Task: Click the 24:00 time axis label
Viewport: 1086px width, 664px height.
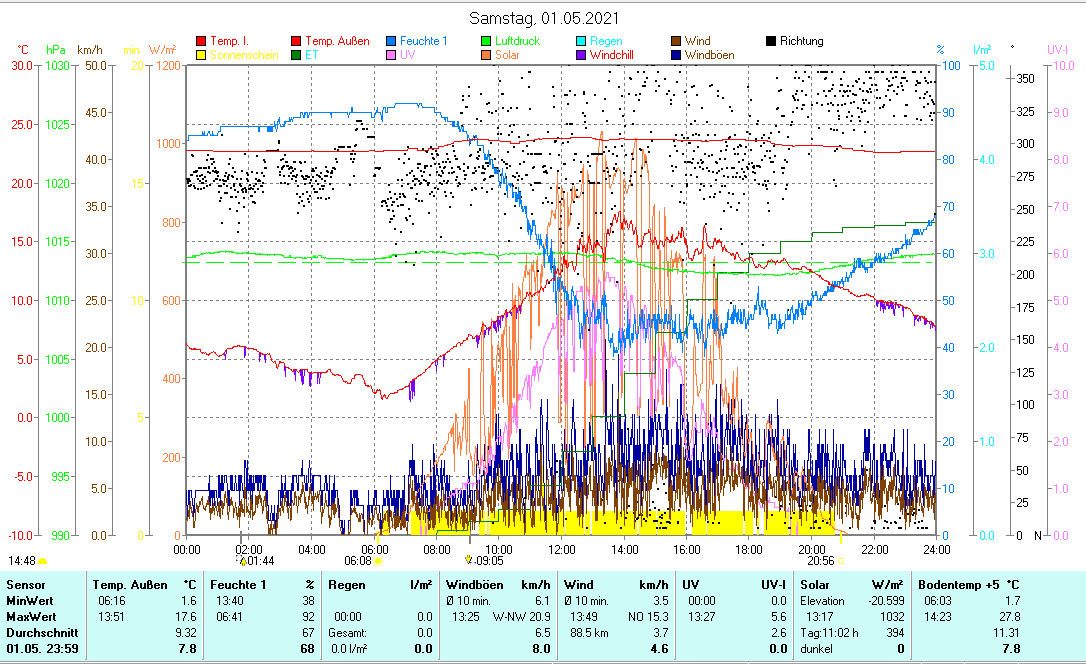Action: 936,550
